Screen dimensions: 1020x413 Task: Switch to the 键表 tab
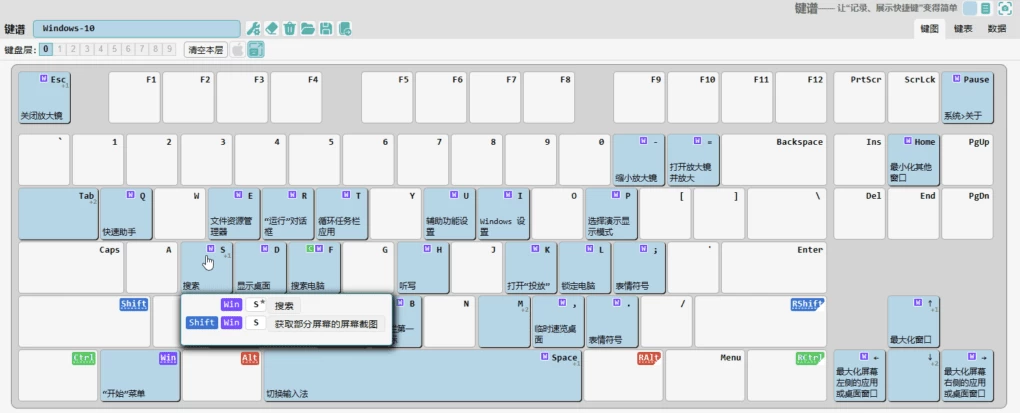[963, 29]
